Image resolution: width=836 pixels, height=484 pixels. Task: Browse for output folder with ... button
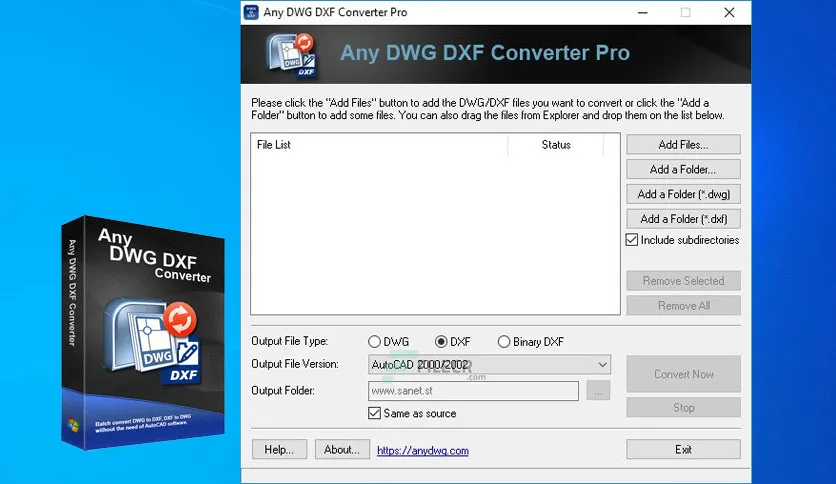coord(598,391)
